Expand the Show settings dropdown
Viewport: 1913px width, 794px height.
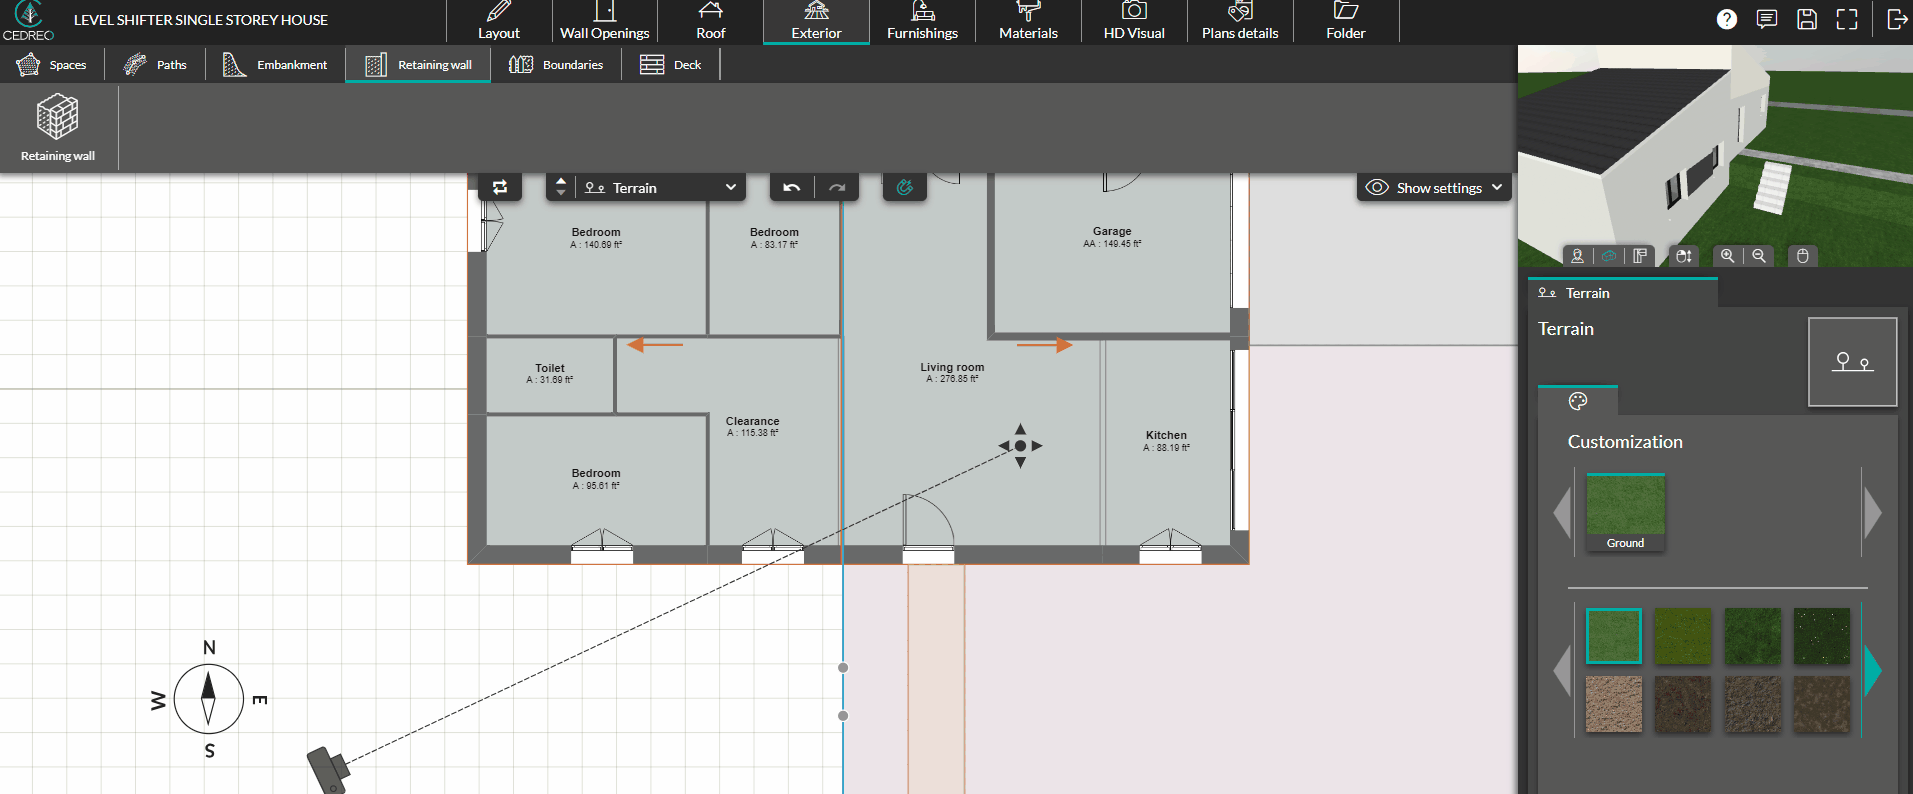[x=1434, y=187]
